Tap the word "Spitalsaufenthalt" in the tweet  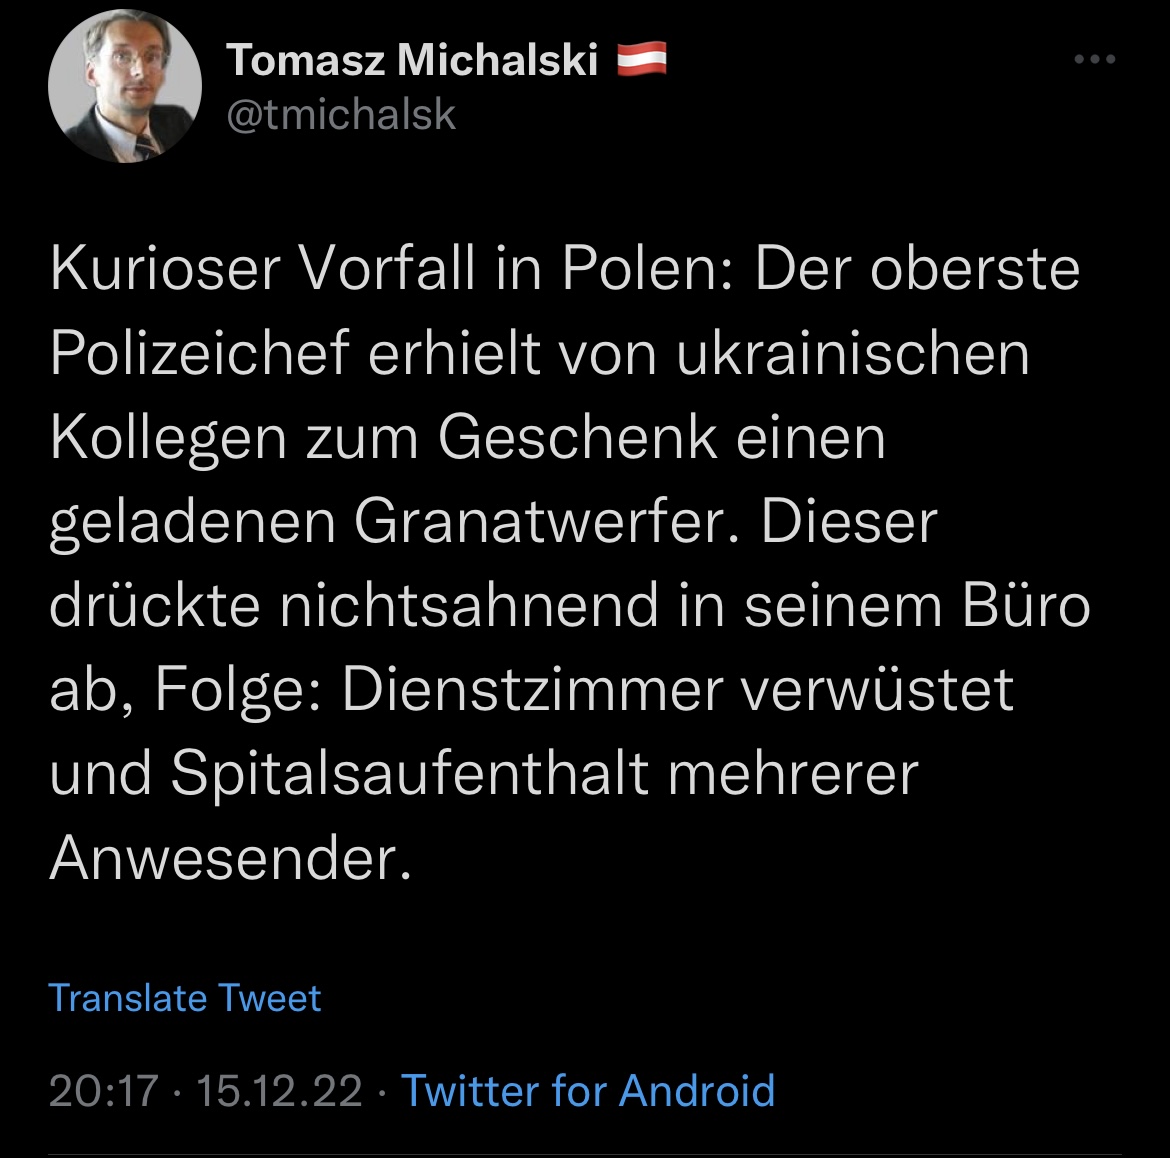click(410, 773)
